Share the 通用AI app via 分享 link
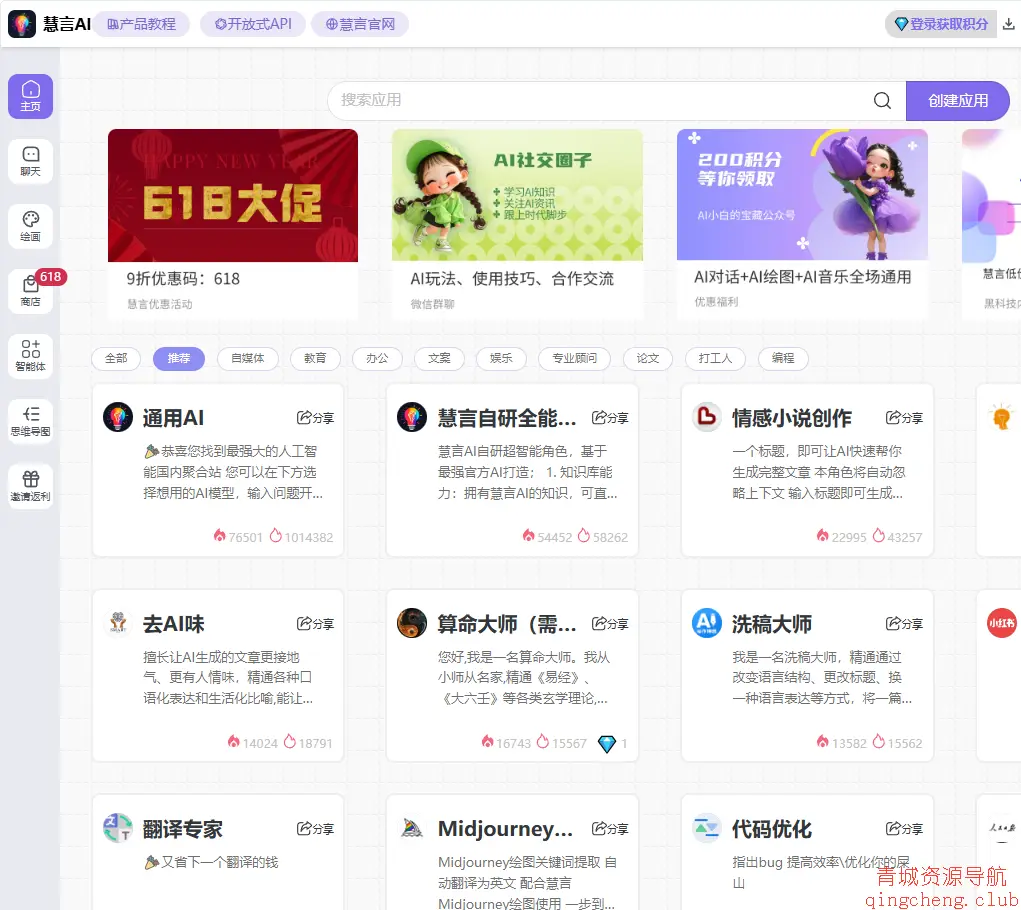Image resolution: width=1021 pixels, height=910 pixels. point(314,418)
